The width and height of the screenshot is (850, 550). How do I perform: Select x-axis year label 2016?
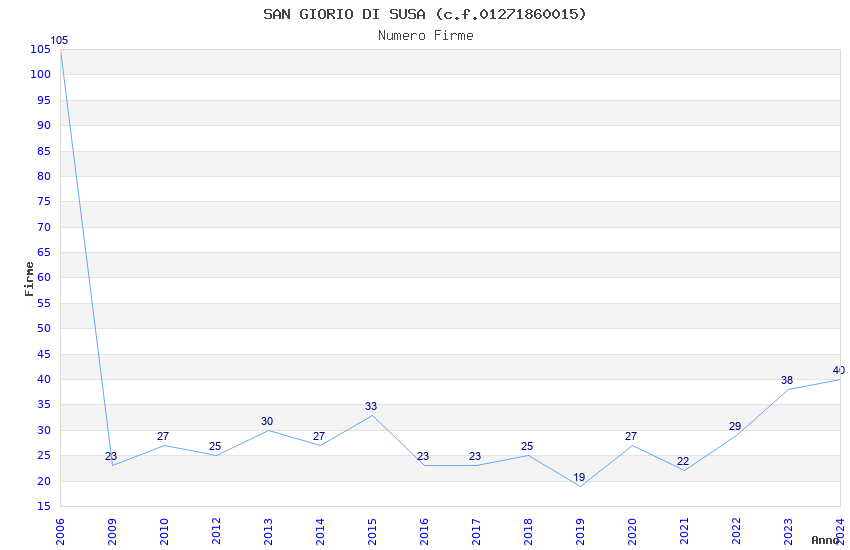point(424,532)
